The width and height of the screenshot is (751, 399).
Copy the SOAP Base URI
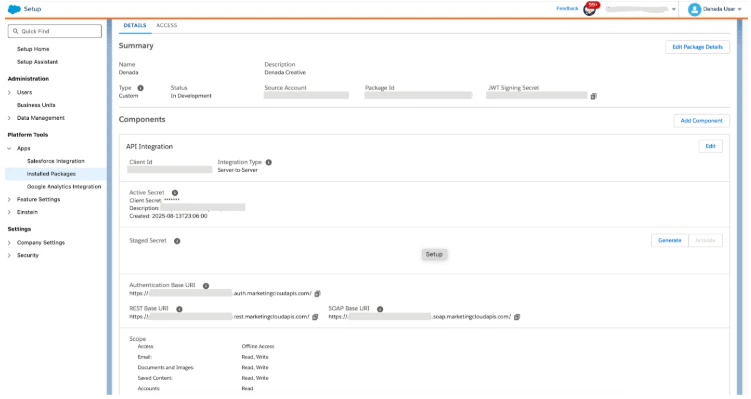tap(517, 317)
